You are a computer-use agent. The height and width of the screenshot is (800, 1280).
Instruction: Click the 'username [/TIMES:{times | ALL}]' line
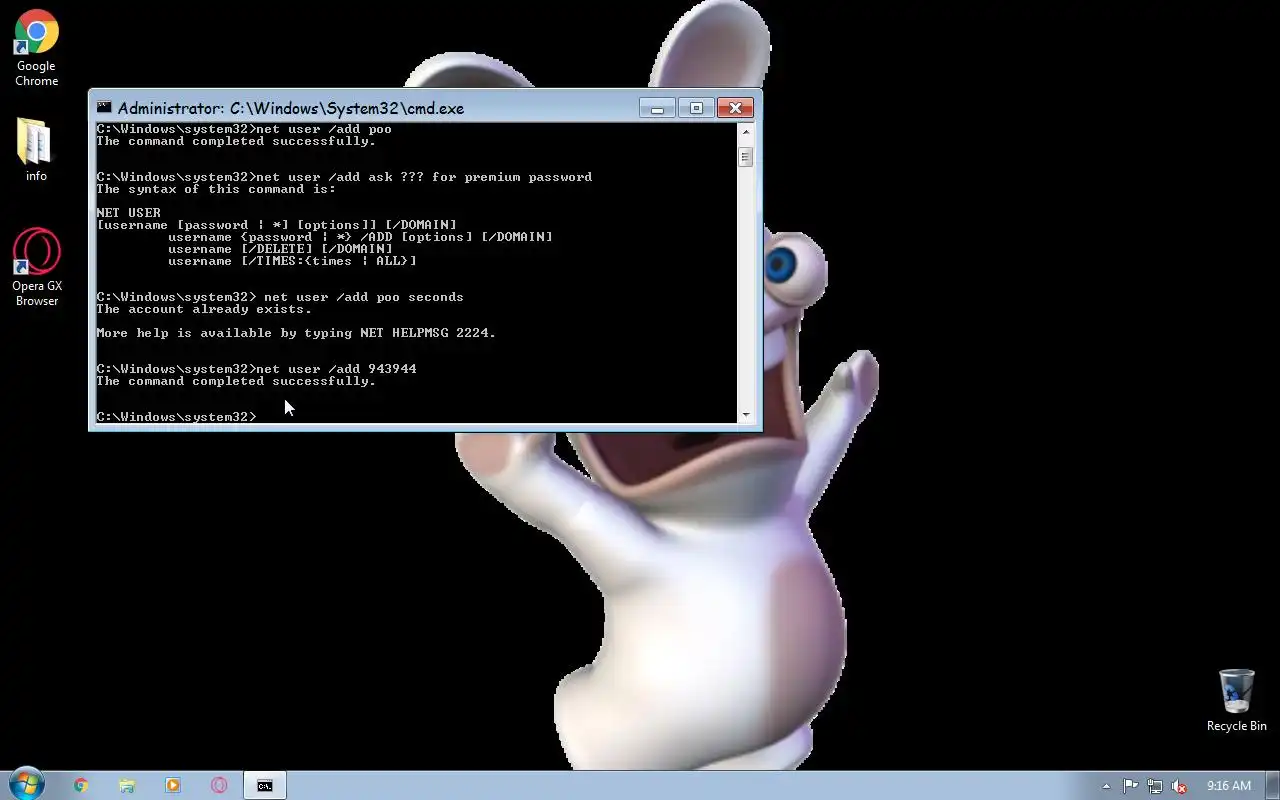[292, 261]
